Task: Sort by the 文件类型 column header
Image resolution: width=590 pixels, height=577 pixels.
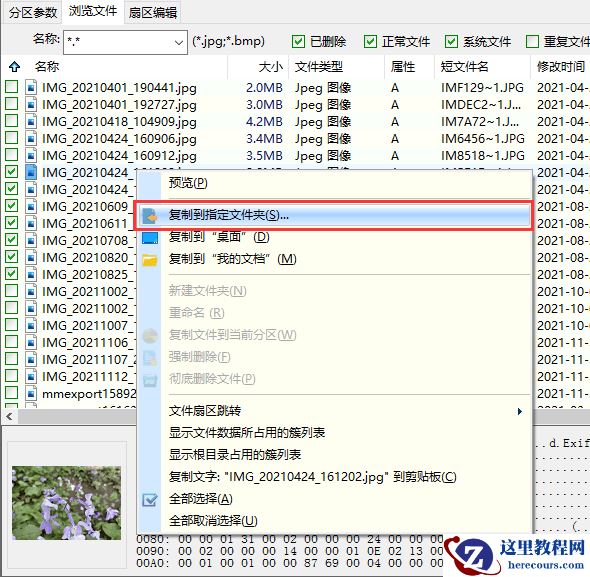Action: tap(319, 67)
